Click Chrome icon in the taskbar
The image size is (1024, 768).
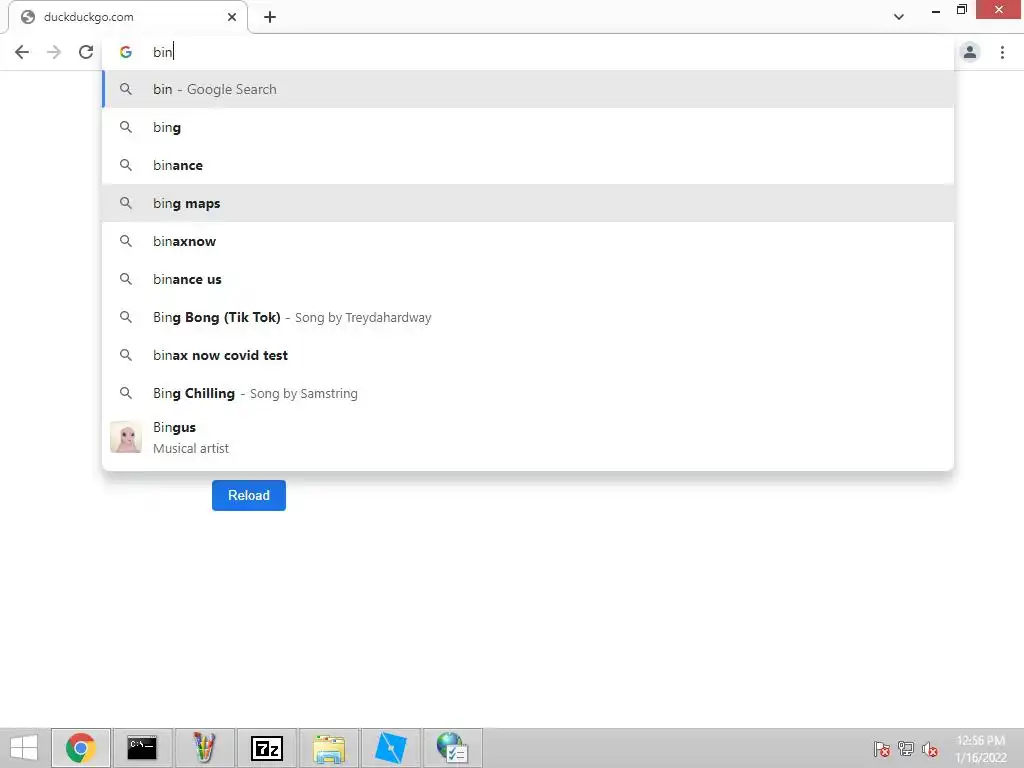pos(81,748)
